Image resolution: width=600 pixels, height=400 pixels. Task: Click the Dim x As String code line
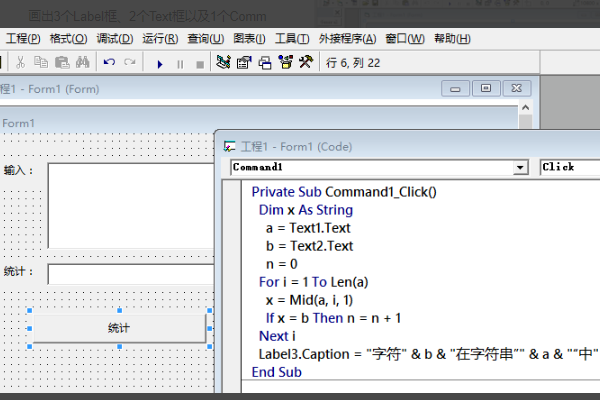(x=305, y=210)
